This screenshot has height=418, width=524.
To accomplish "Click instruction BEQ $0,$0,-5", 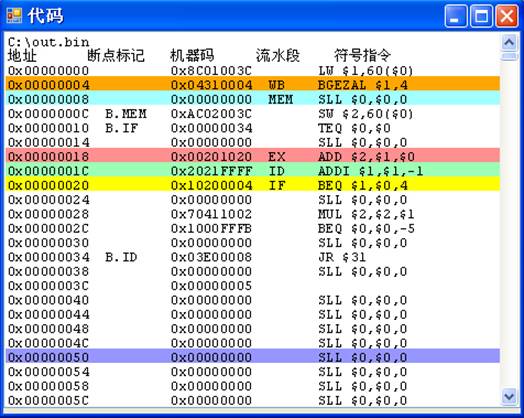I will pos(367,229).
